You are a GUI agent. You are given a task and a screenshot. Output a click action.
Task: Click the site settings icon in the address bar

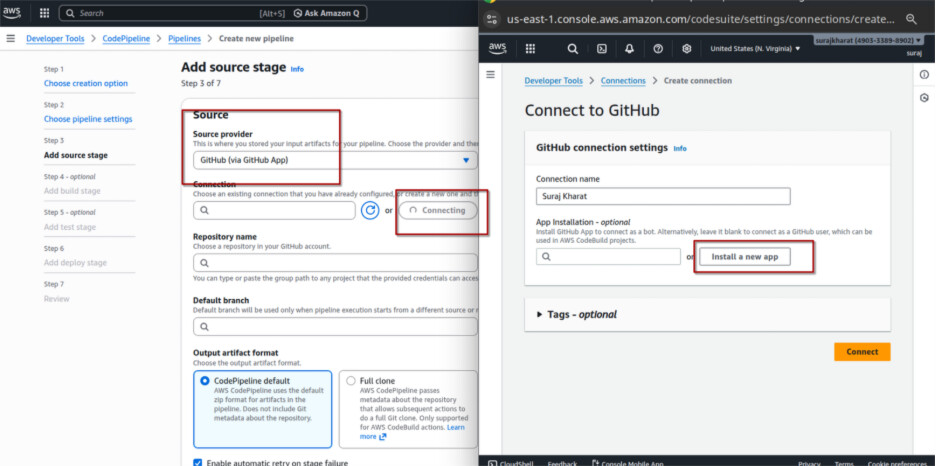pyautogui.click(x=492, y=18)
